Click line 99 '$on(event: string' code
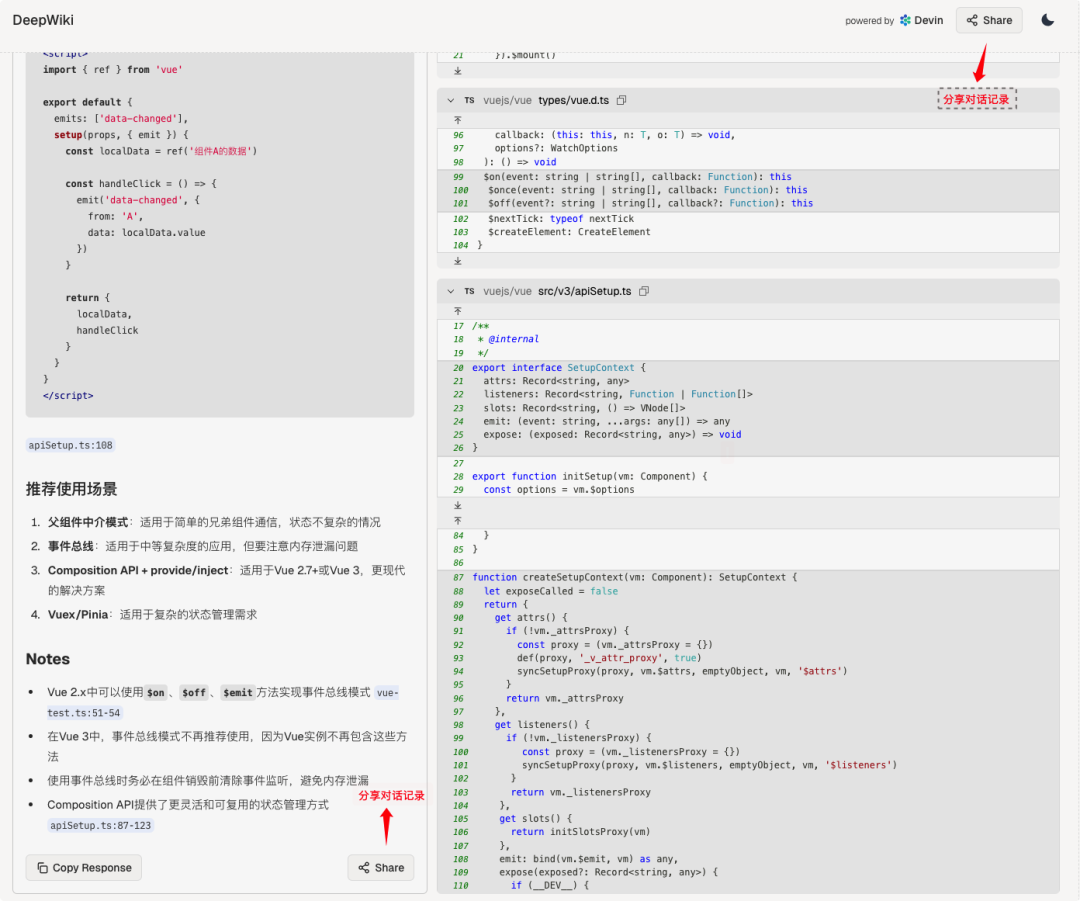Image resolution: width=1080 pixels, height=901 pixels. click(x=637, y=177)
